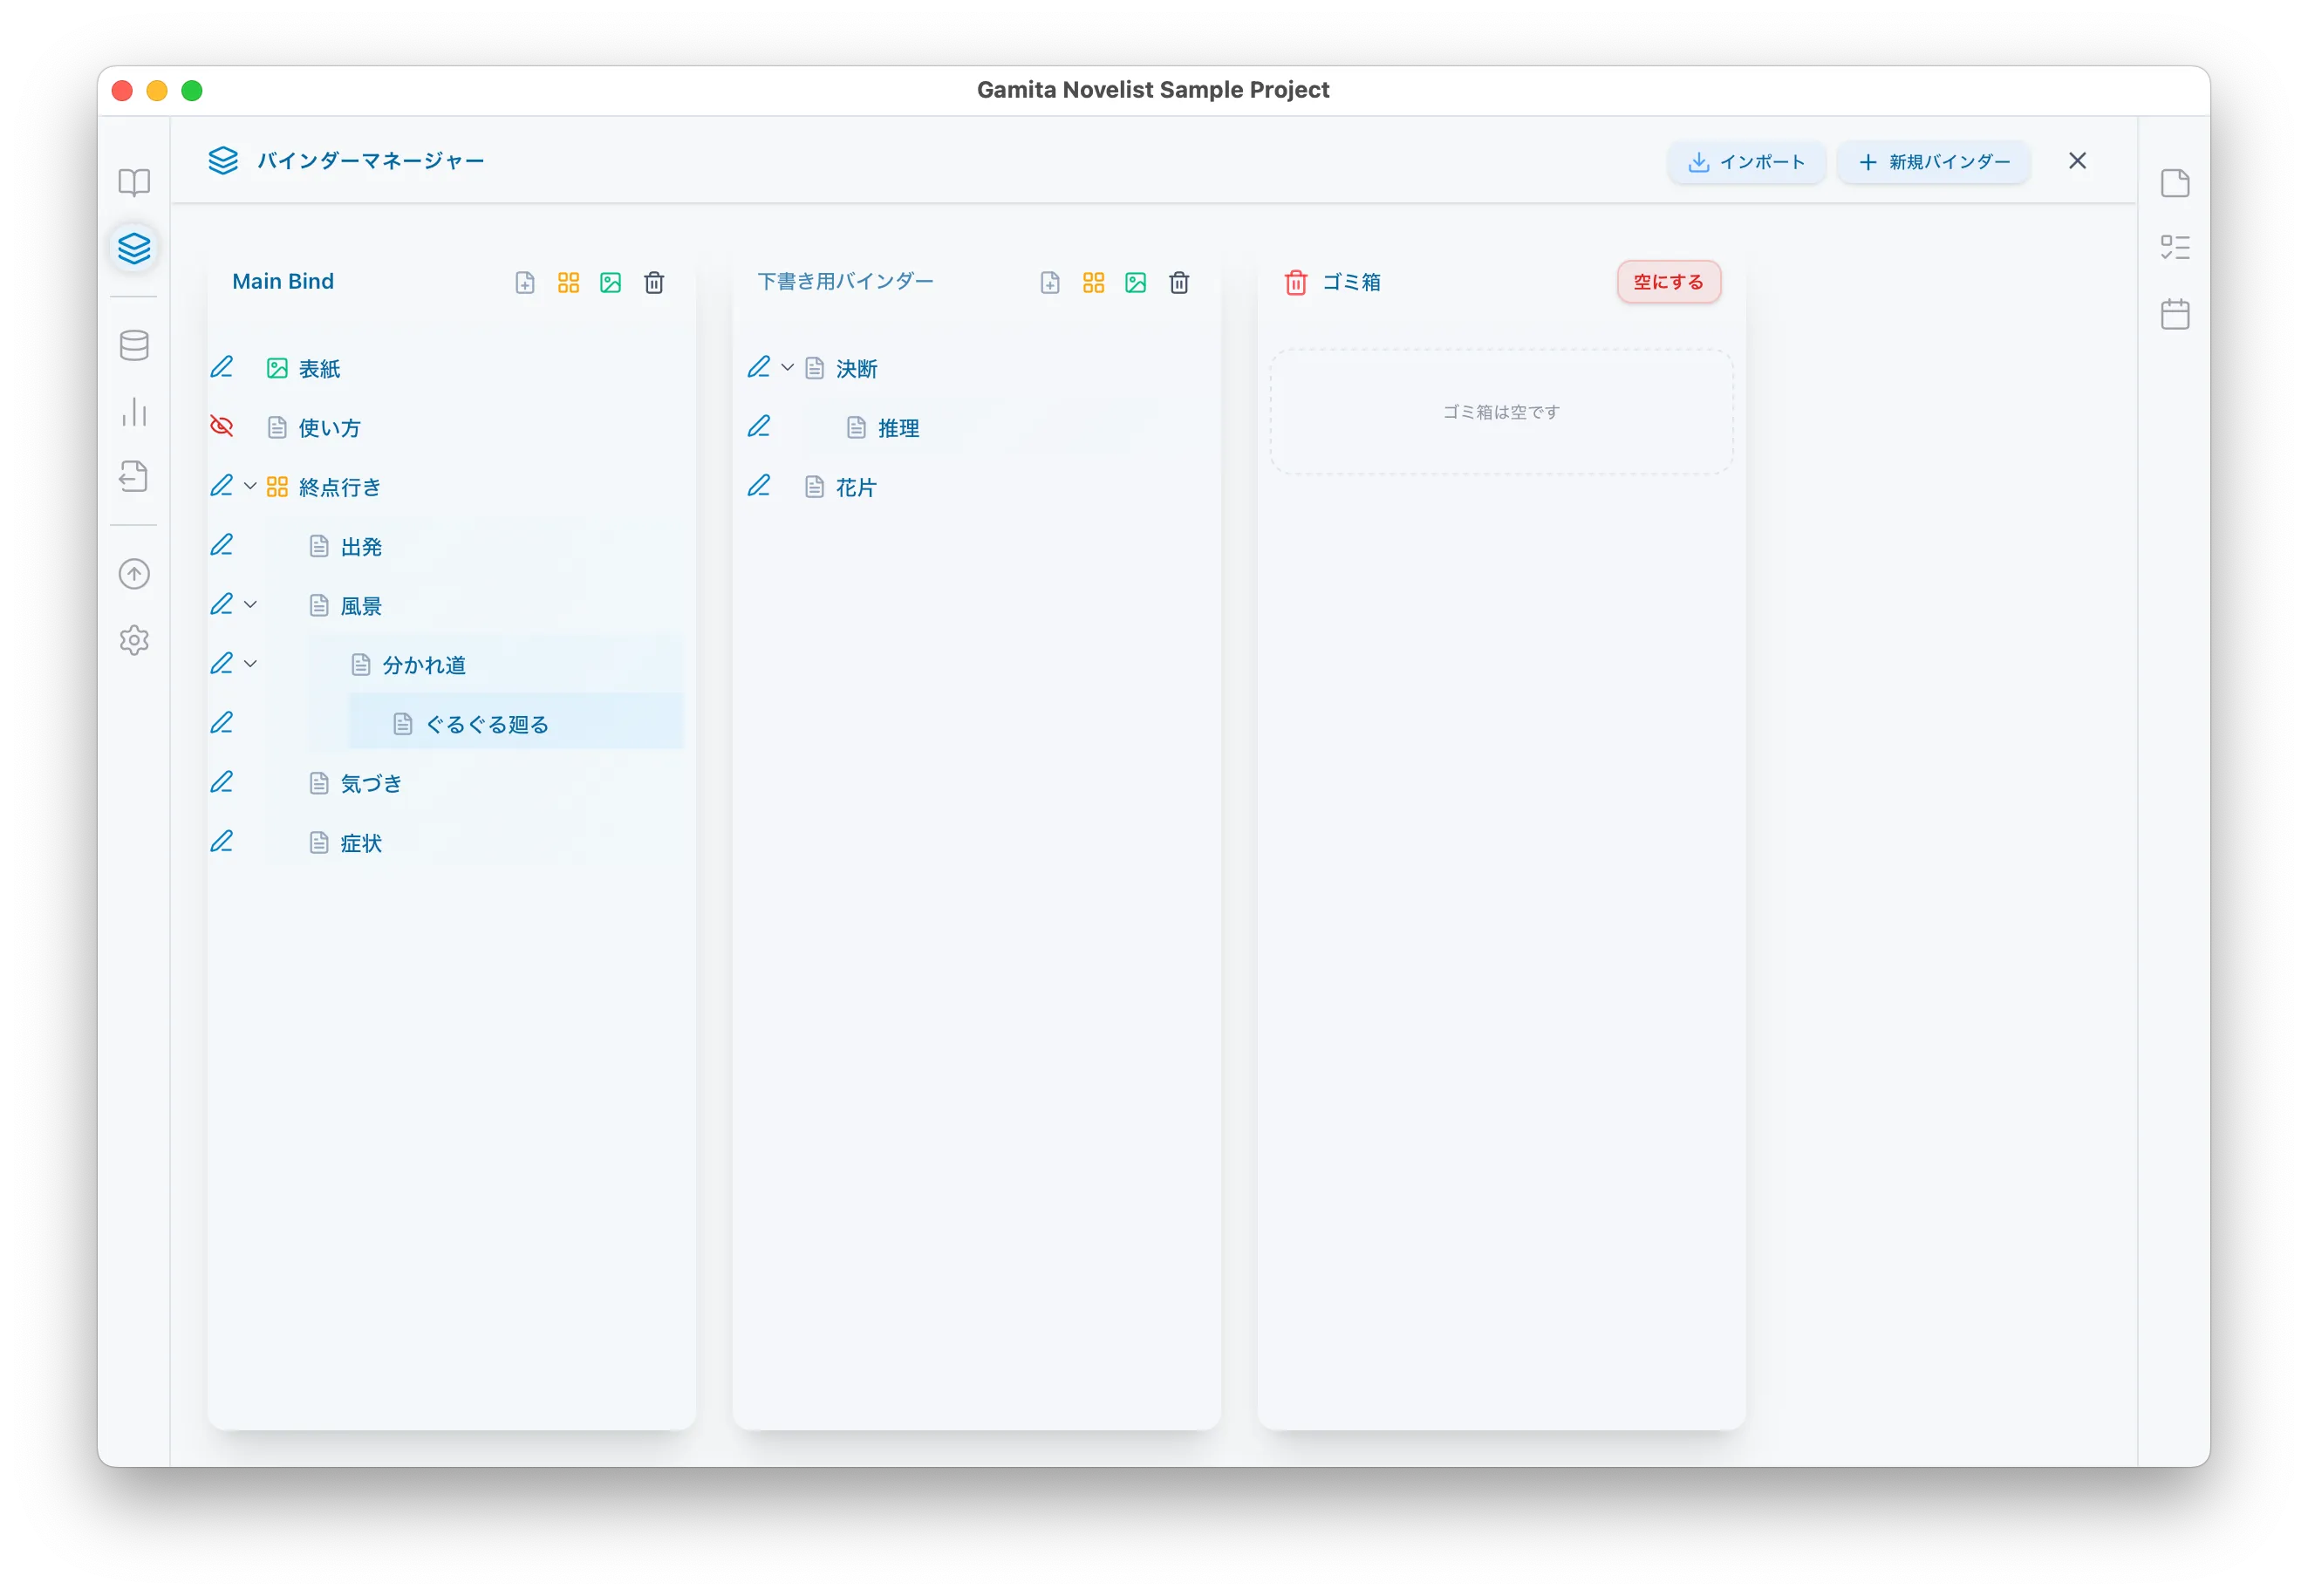Select the 分かれ道 document

(x=424, y=665)
